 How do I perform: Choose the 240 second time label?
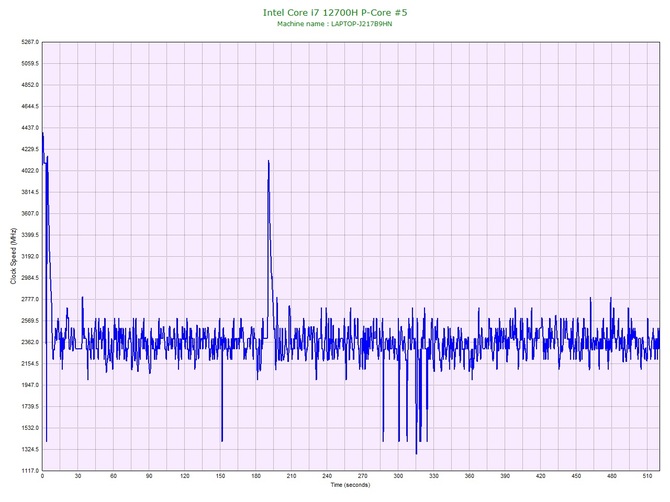coord(327,476)
